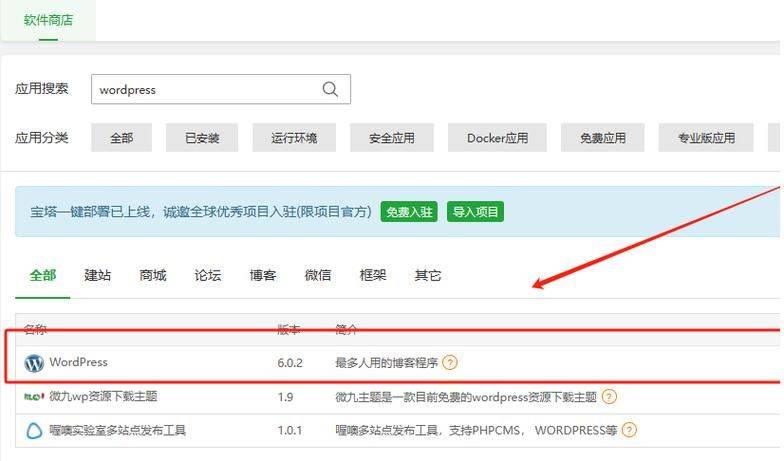This screenshot has width=784, height=461.
Task: Click 微九wp资源下载主题 name
Action: pos(103,396)
